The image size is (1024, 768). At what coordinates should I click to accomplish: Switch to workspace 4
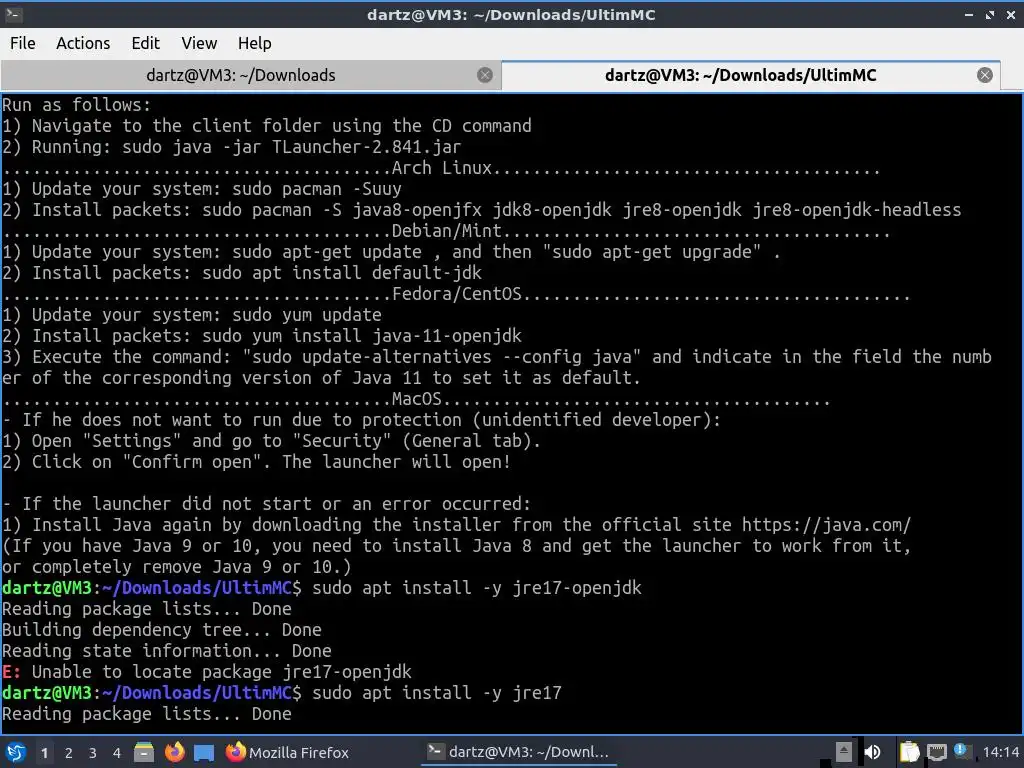pyautogui.click(x=117, y=753)
